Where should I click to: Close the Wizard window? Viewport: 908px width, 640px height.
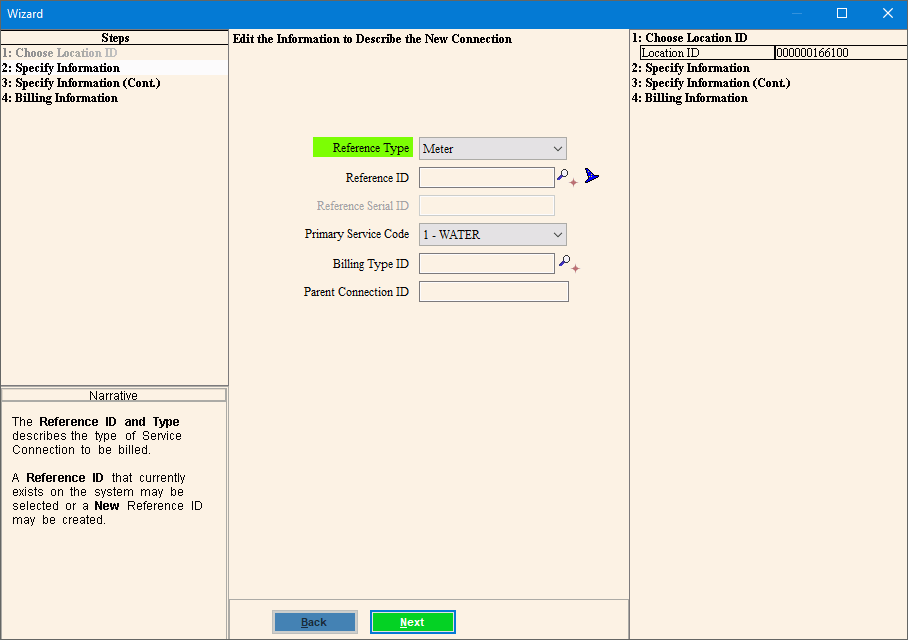pyautogui.click(x=887, y=14)
